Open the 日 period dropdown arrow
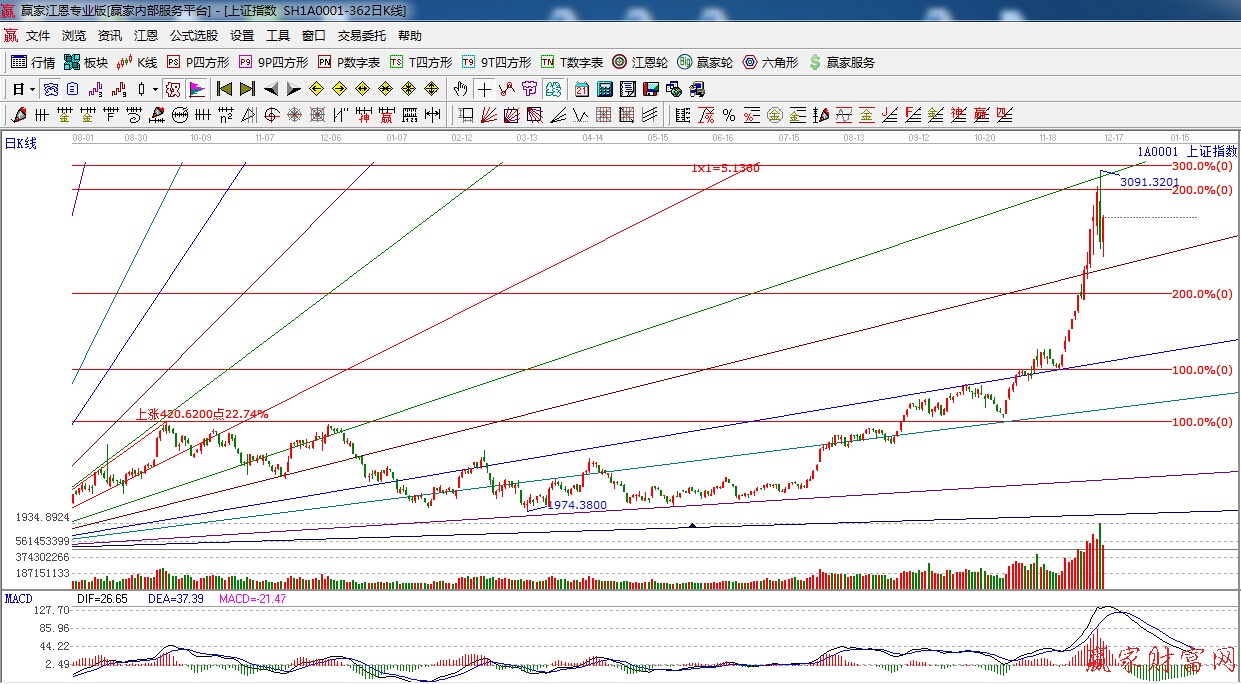This screenshot has width=1241, height=684. pyautogui.click(x=32, y=89)
